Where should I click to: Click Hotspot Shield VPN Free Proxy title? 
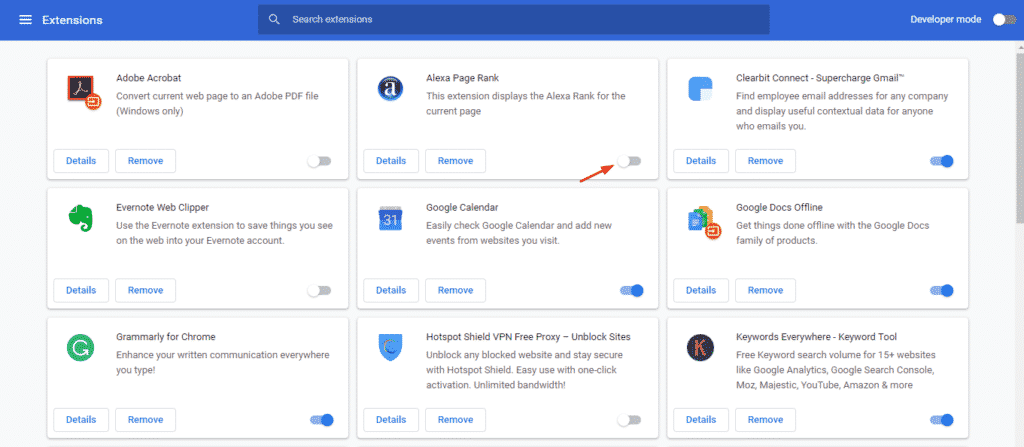(528, 337)
